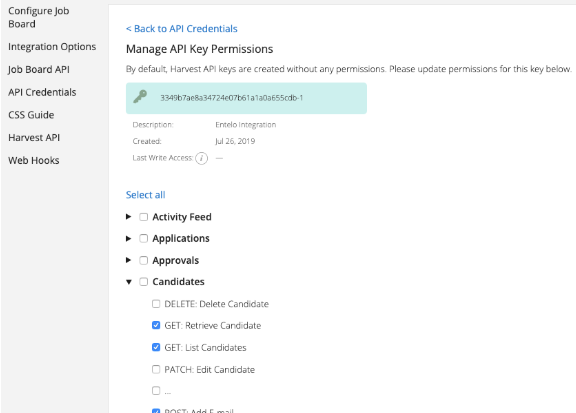Click the Candidates label

[x=178, y=282]
